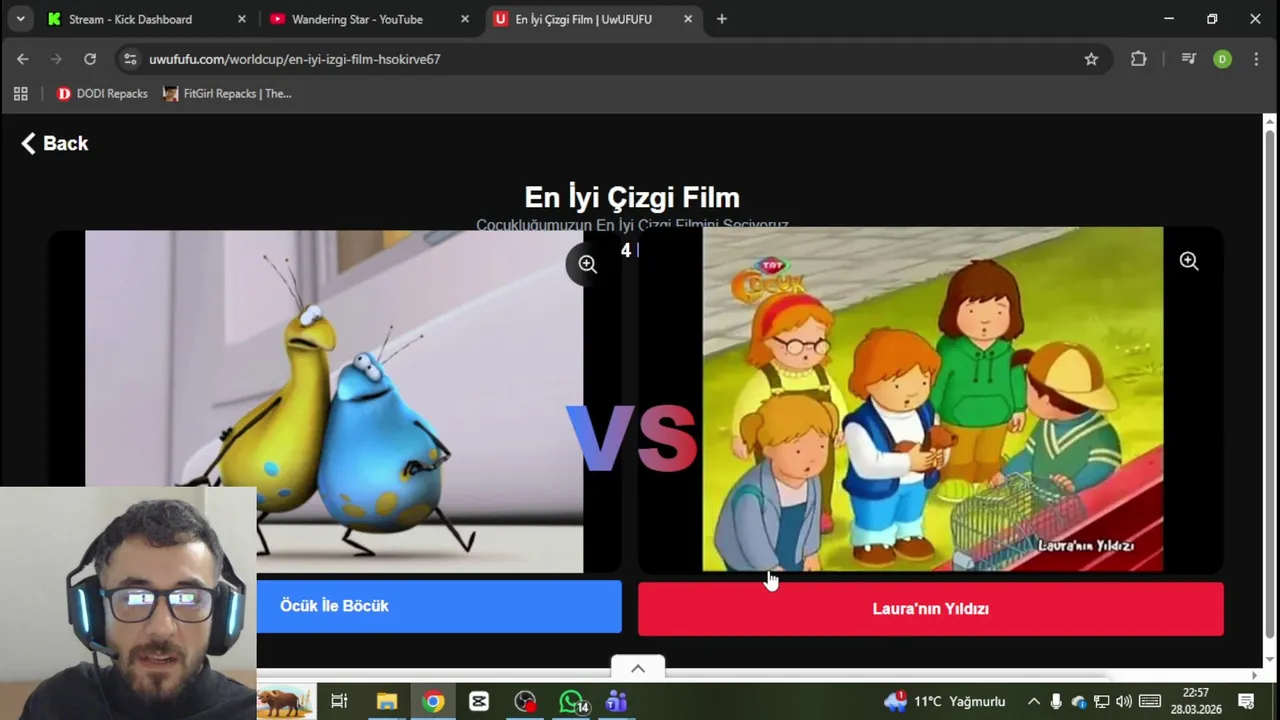Image resolution: width=1280 pixels, height=720 pixels.
Task: Open DODI Repacks bookmark
Action: (102, 94)
